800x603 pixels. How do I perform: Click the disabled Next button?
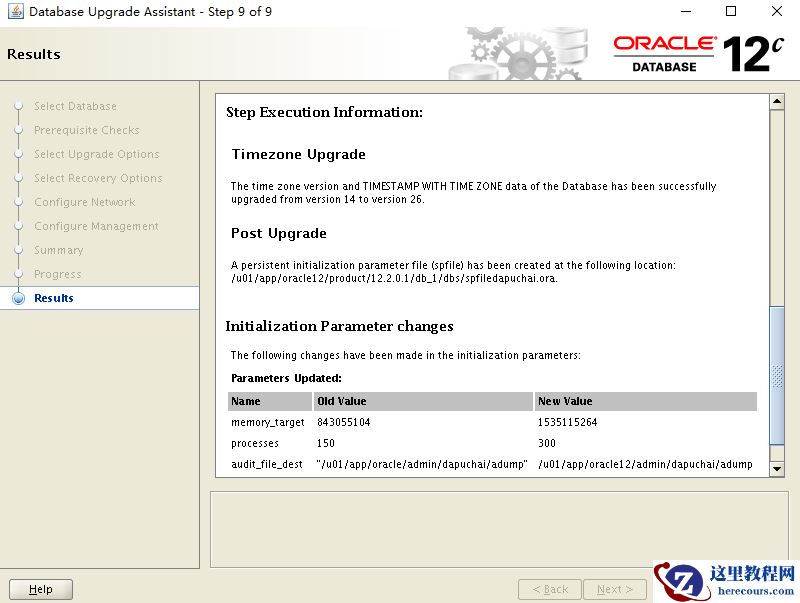pos(615,589)
